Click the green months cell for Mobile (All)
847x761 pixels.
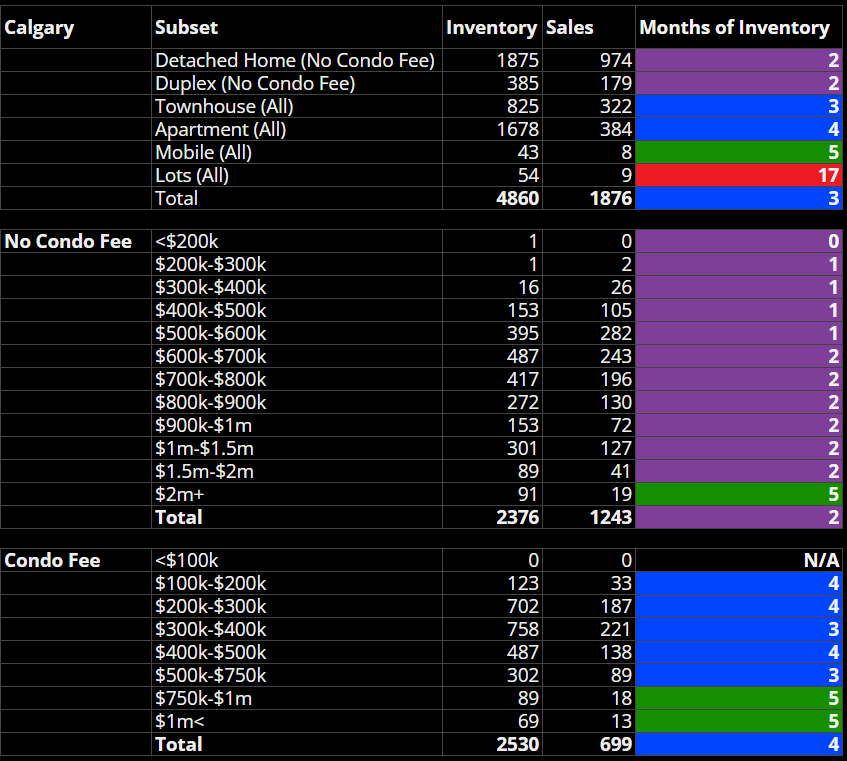[739, 152]
